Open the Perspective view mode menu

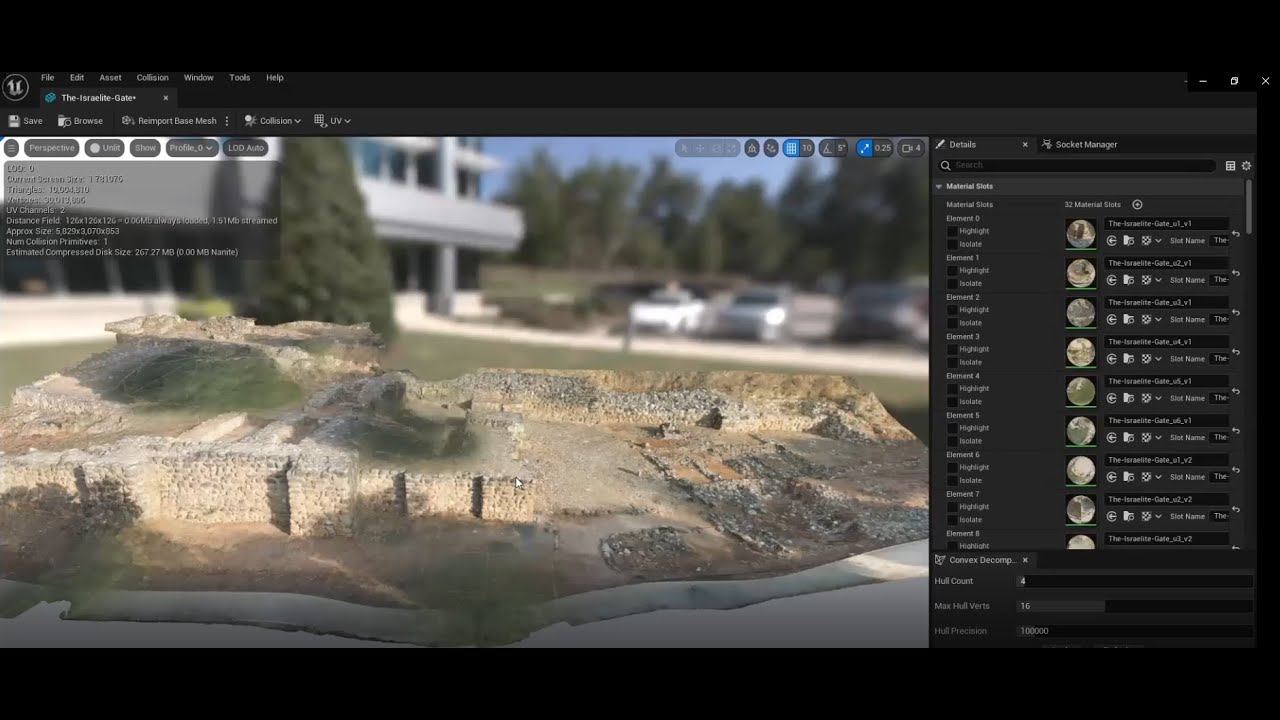[x=51, y=148]
